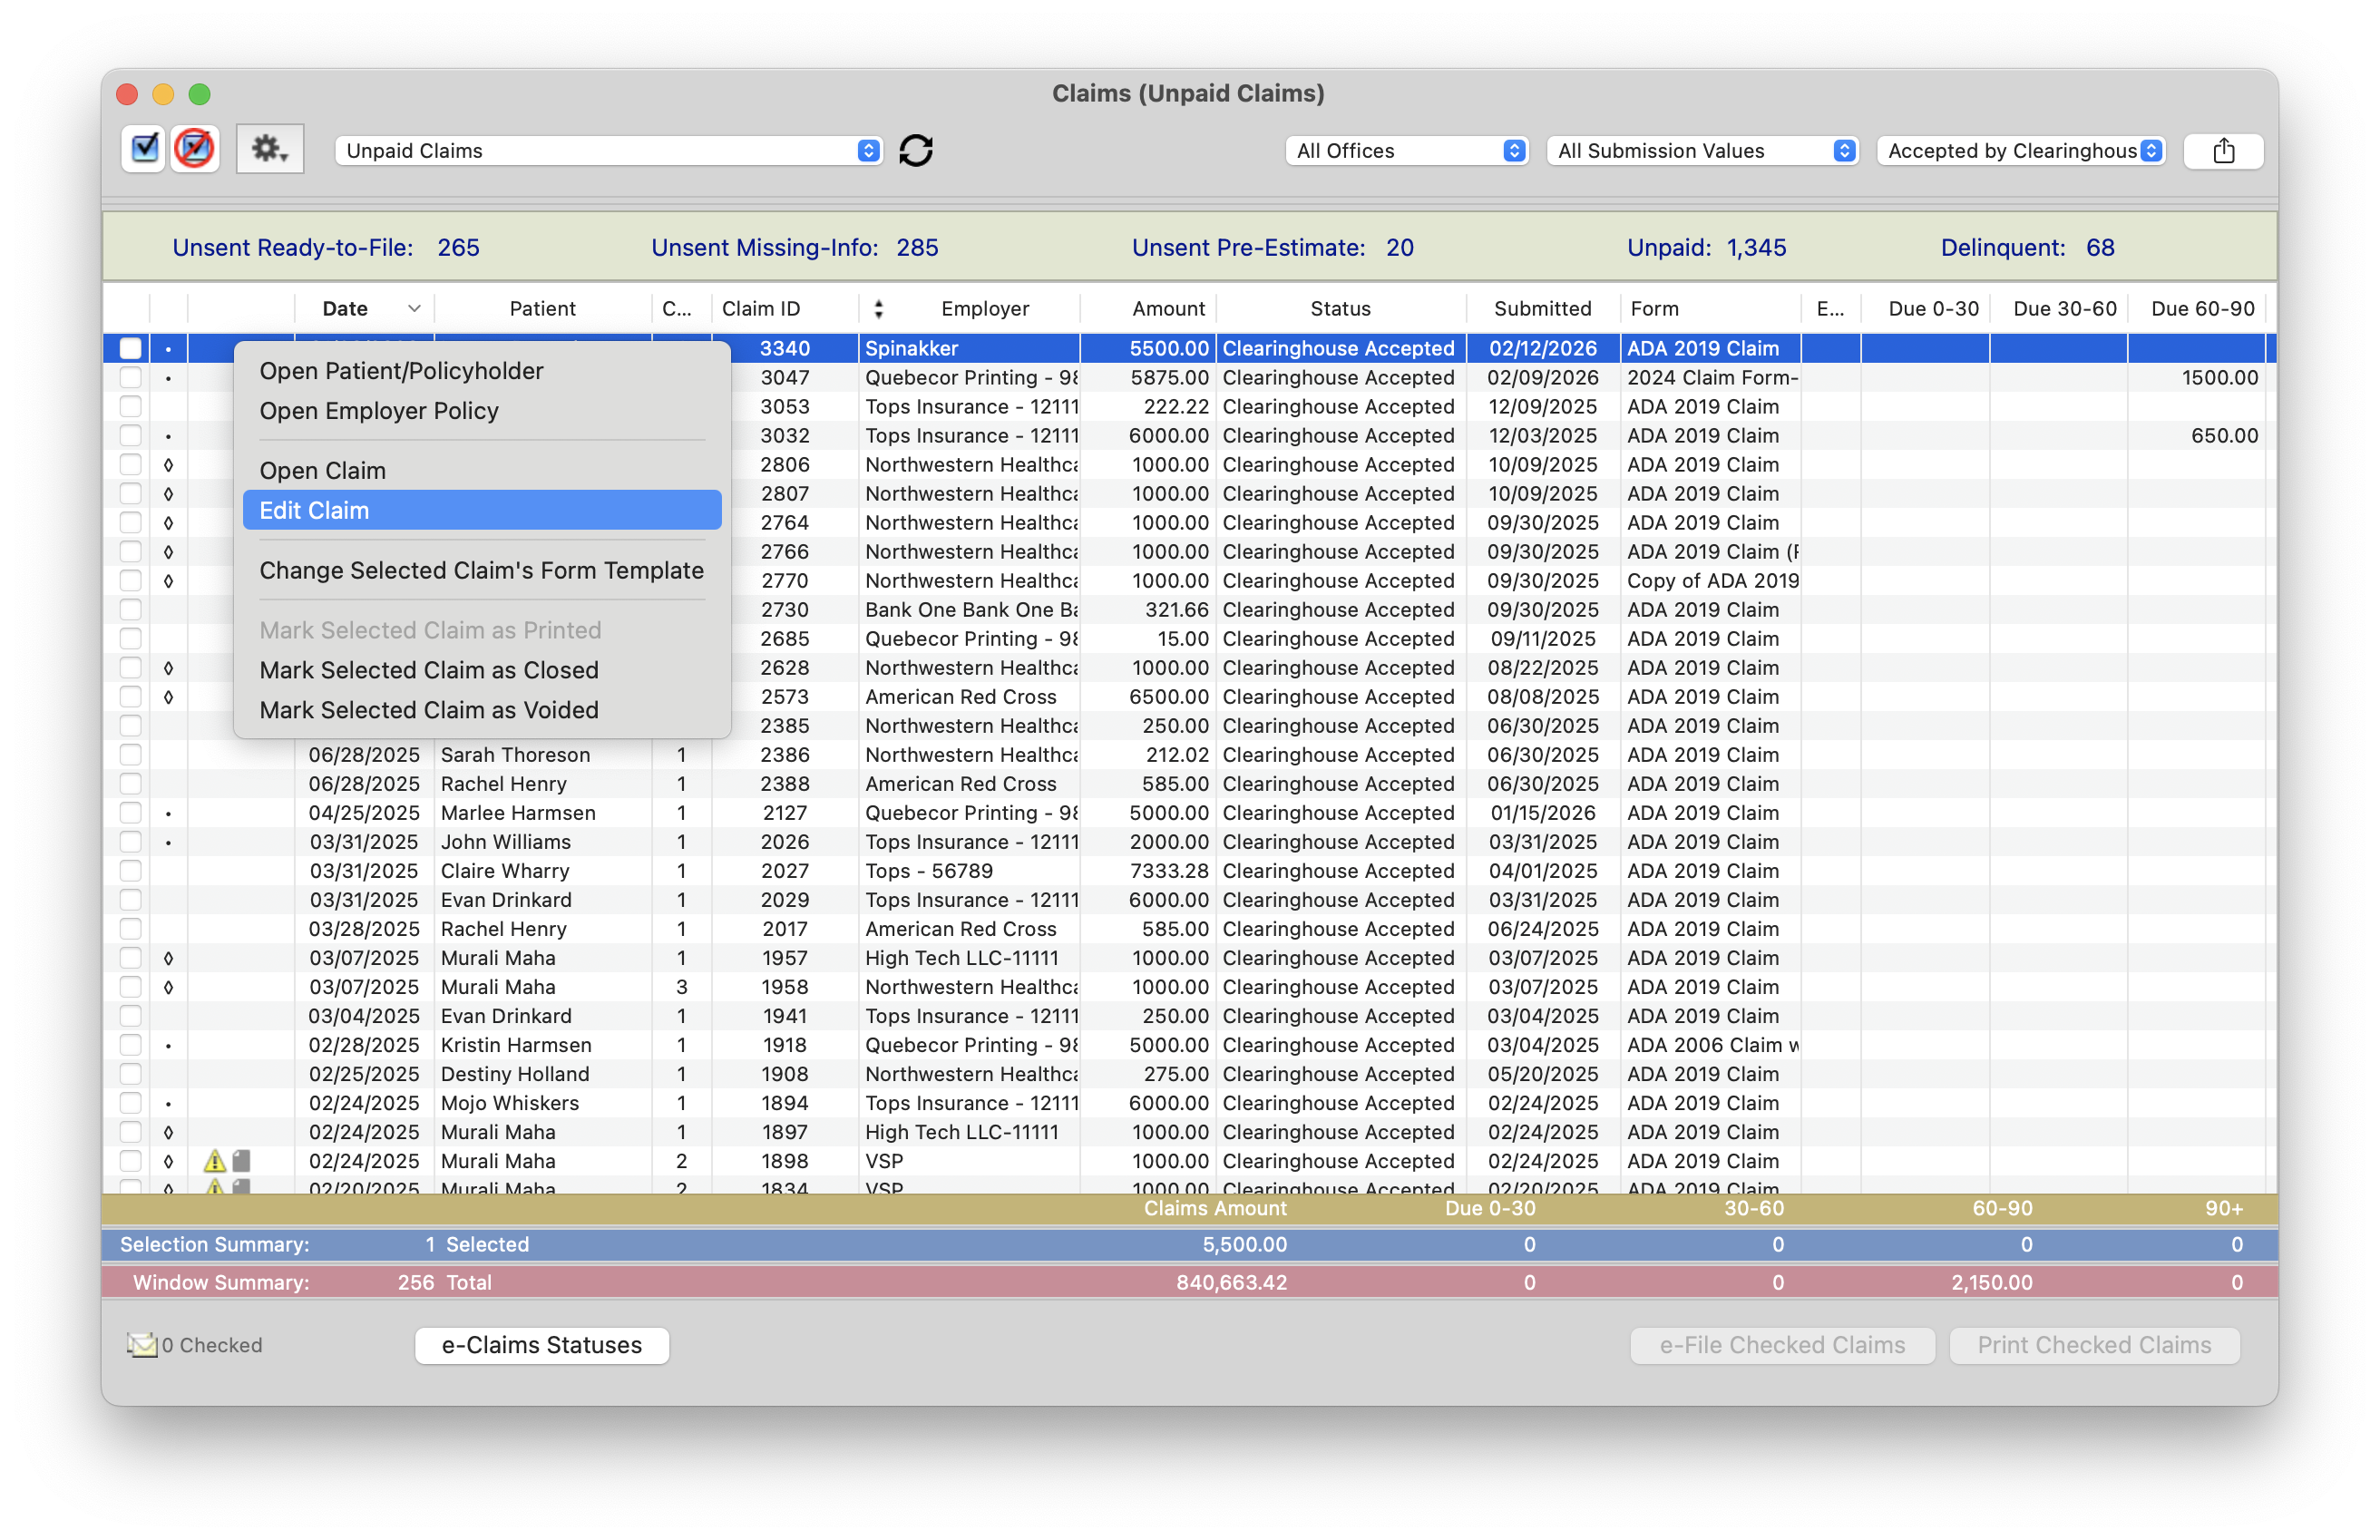Viewport: 2380px width, 1540px height.
Task: Click the check-all claims icon
Action: tap(144, 150)
